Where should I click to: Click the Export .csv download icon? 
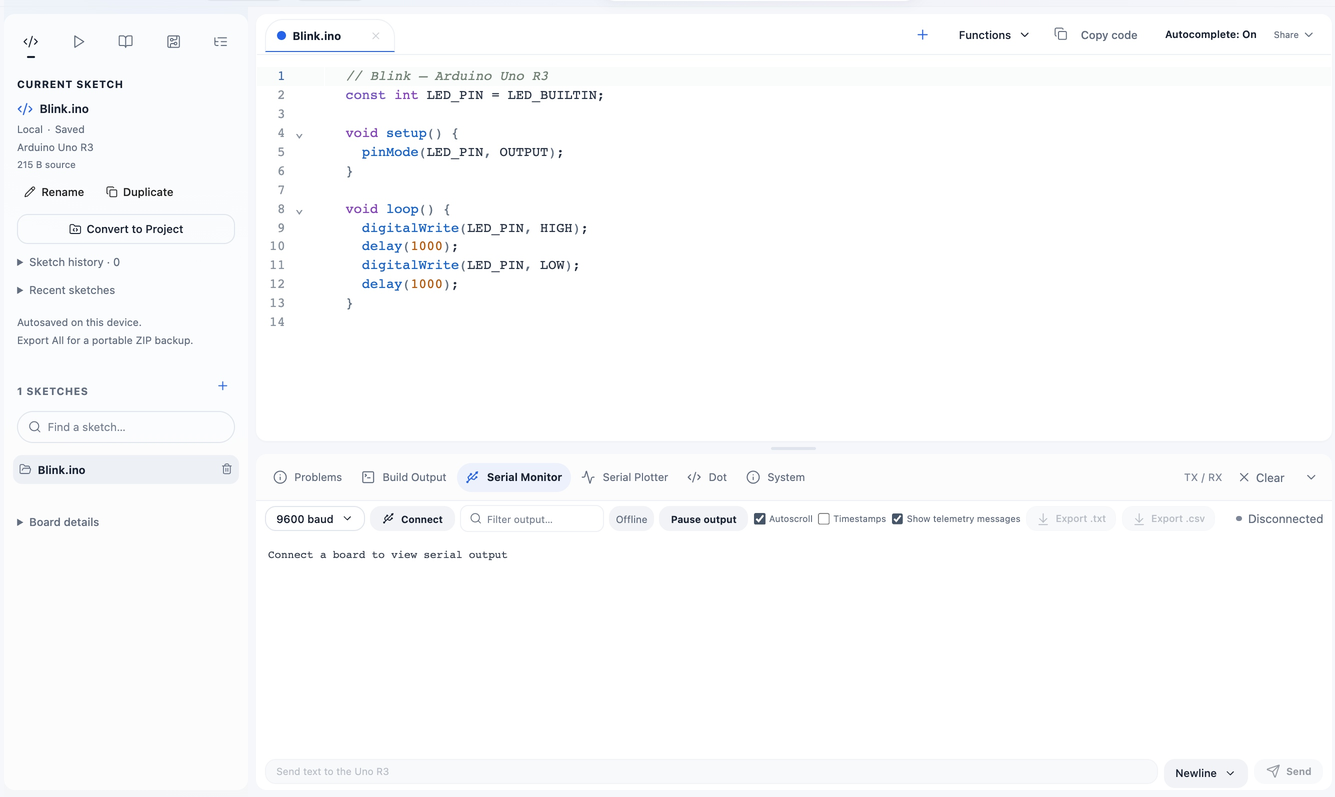click(1139, 519)
